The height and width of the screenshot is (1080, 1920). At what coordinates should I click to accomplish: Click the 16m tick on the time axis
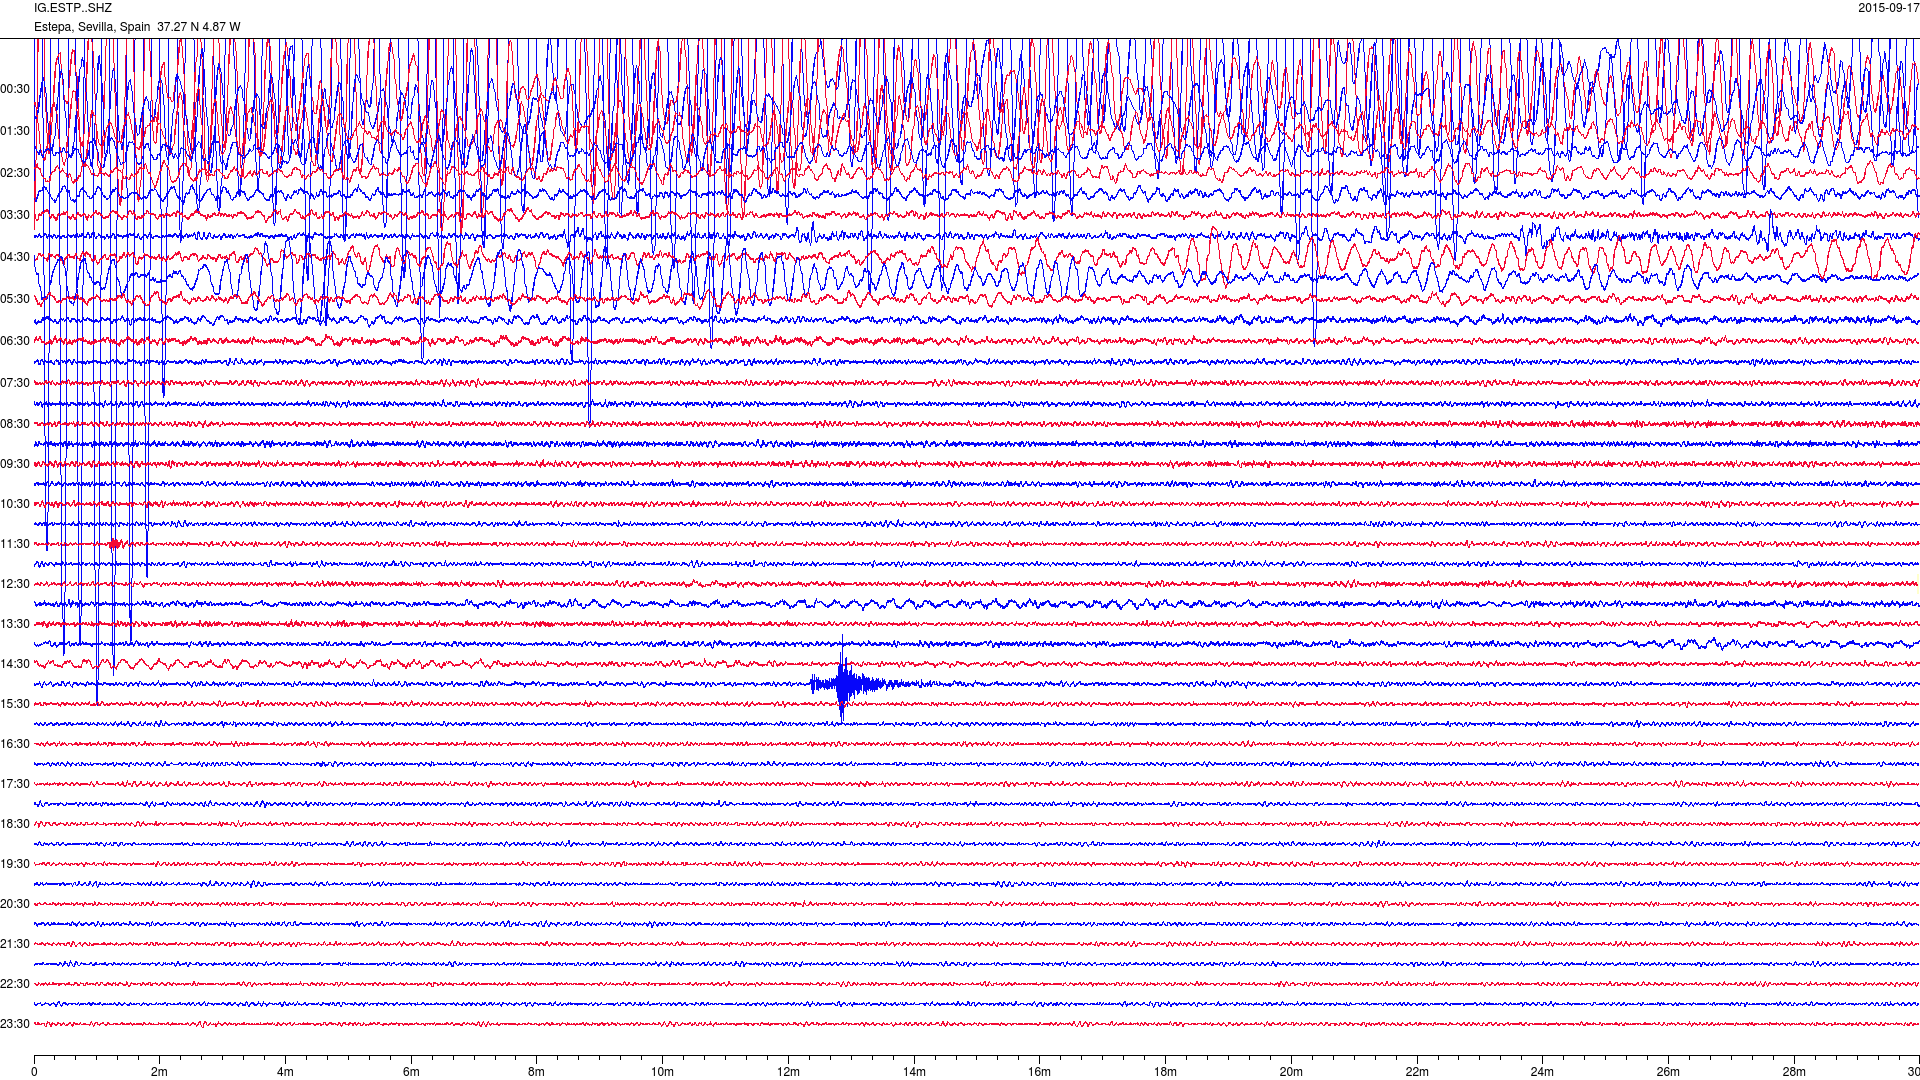click(x=1040, y=1072)
